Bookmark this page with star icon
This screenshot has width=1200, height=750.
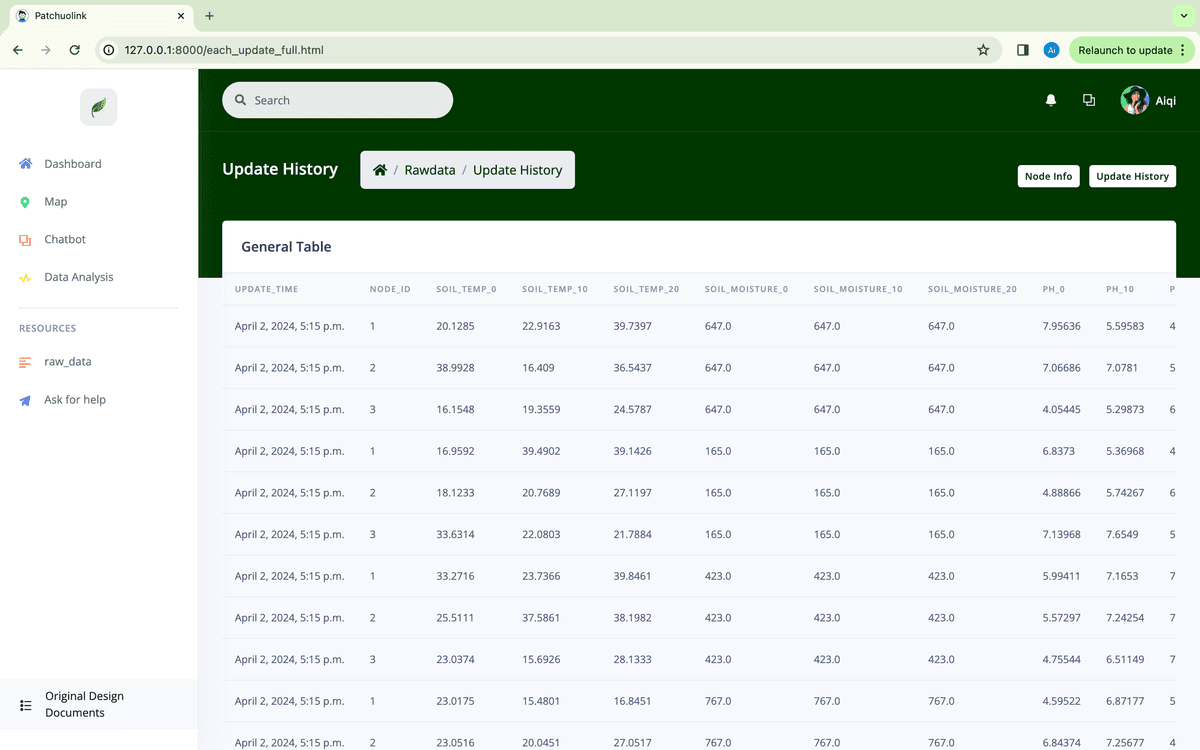tap(983, 50)
